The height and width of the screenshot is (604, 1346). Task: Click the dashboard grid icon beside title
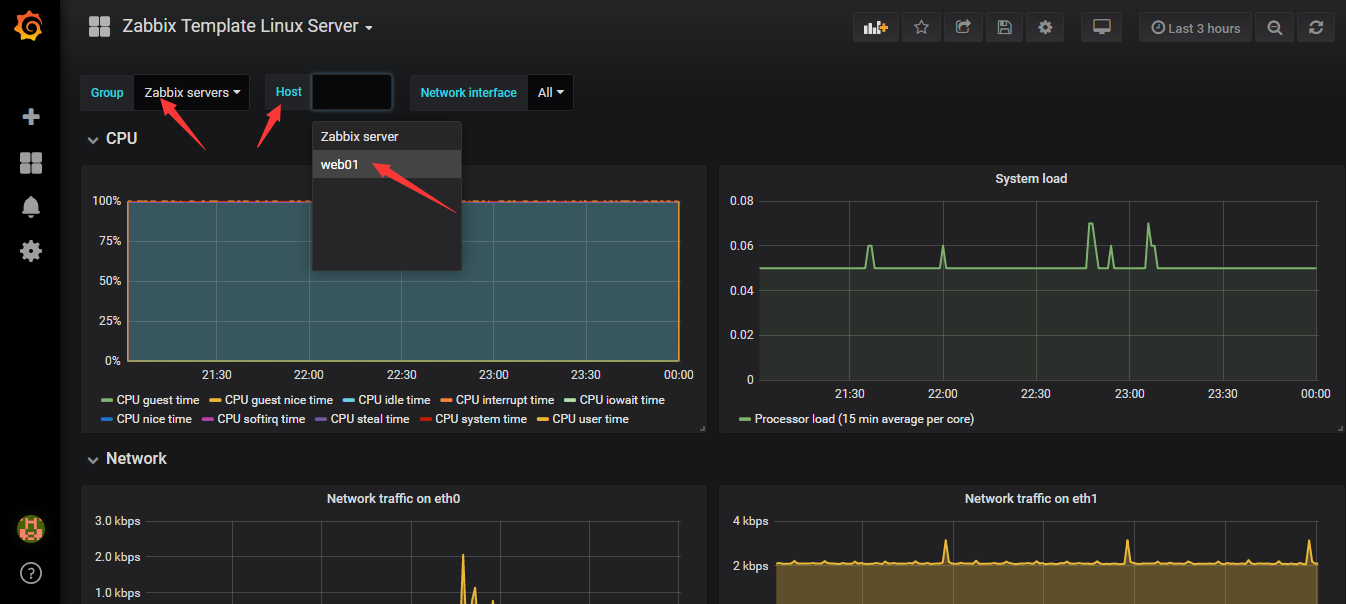click(x=99, y=27)
